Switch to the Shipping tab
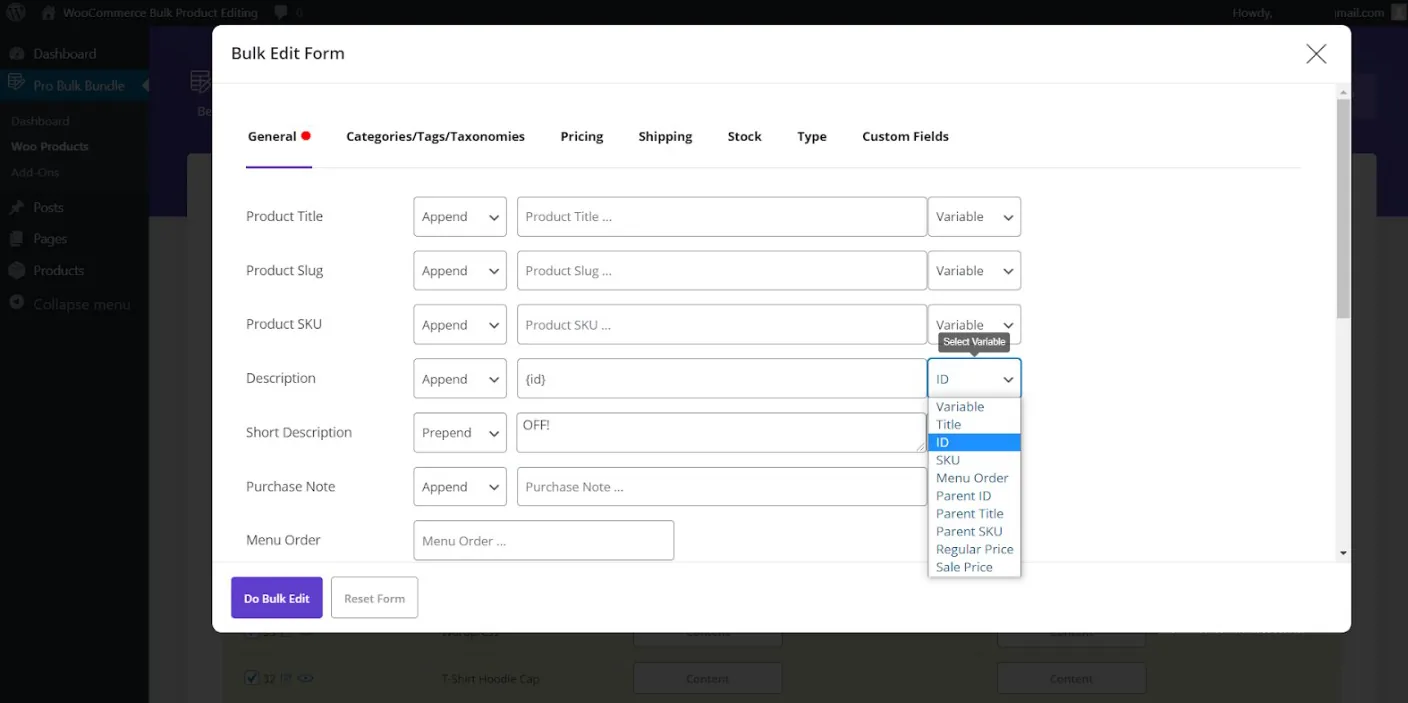1408x703 pixels. (x=665, y=136)
